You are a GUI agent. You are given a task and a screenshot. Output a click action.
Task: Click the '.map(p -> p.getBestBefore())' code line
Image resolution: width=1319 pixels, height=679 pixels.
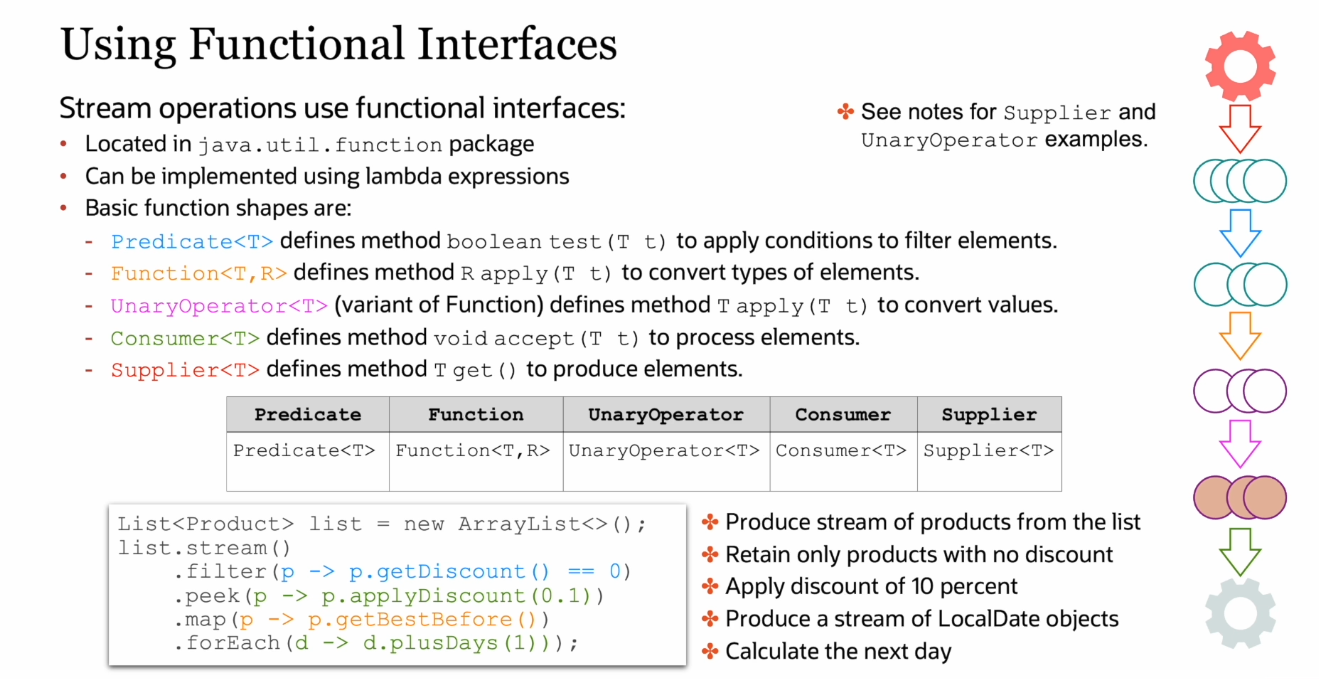tap(362, 619)
